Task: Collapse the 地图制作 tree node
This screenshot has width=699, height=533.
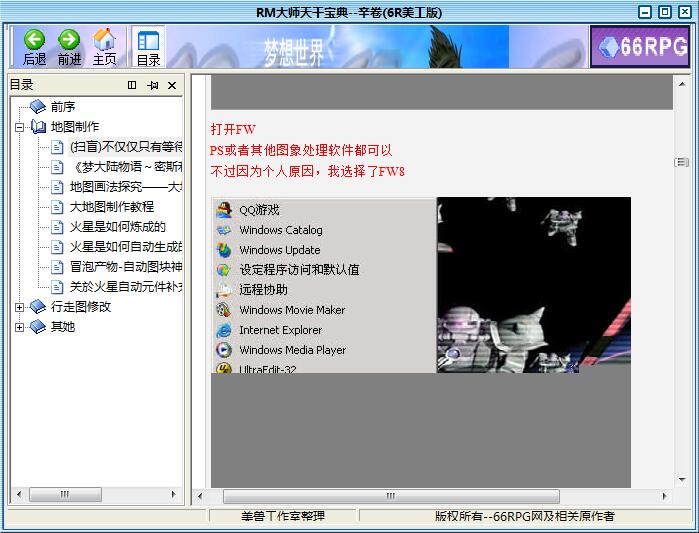Action: pyautogui.click(x=19, y=127)
